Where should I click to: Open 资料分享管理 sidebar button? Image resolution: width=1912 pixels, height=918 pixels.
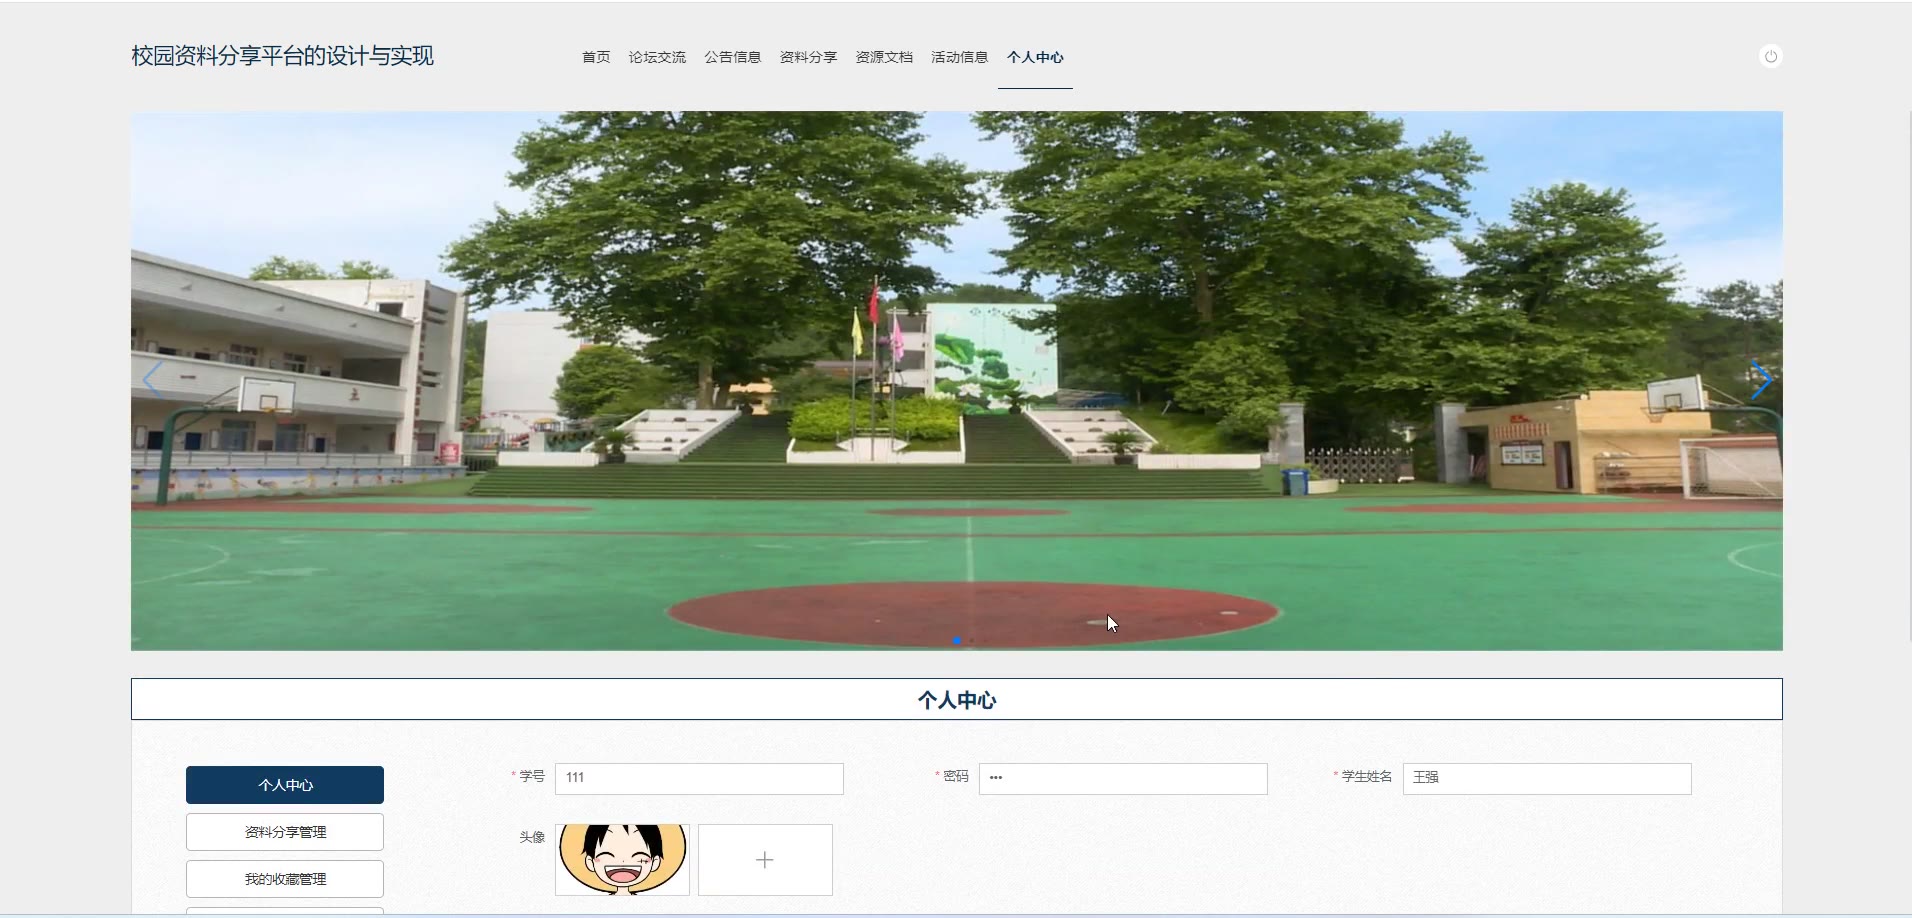285,832
